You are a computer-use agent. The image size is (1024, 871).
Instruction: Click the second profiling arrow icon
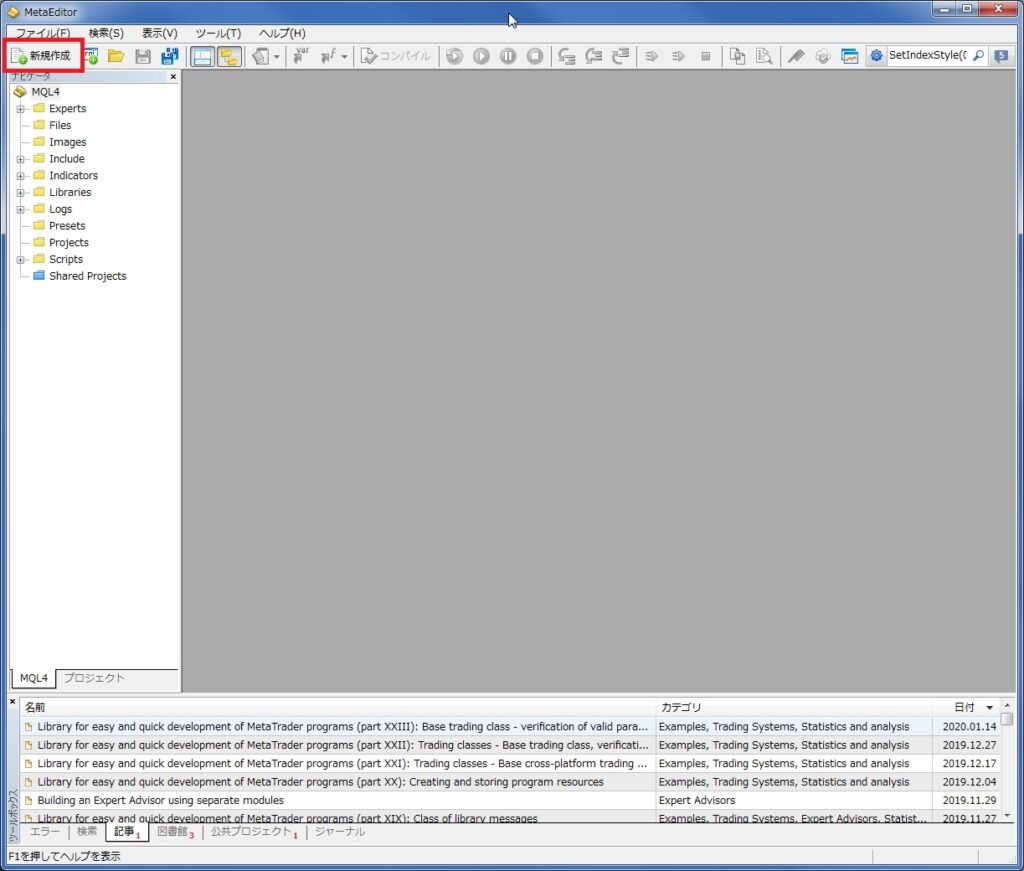(x=679, y=57)
